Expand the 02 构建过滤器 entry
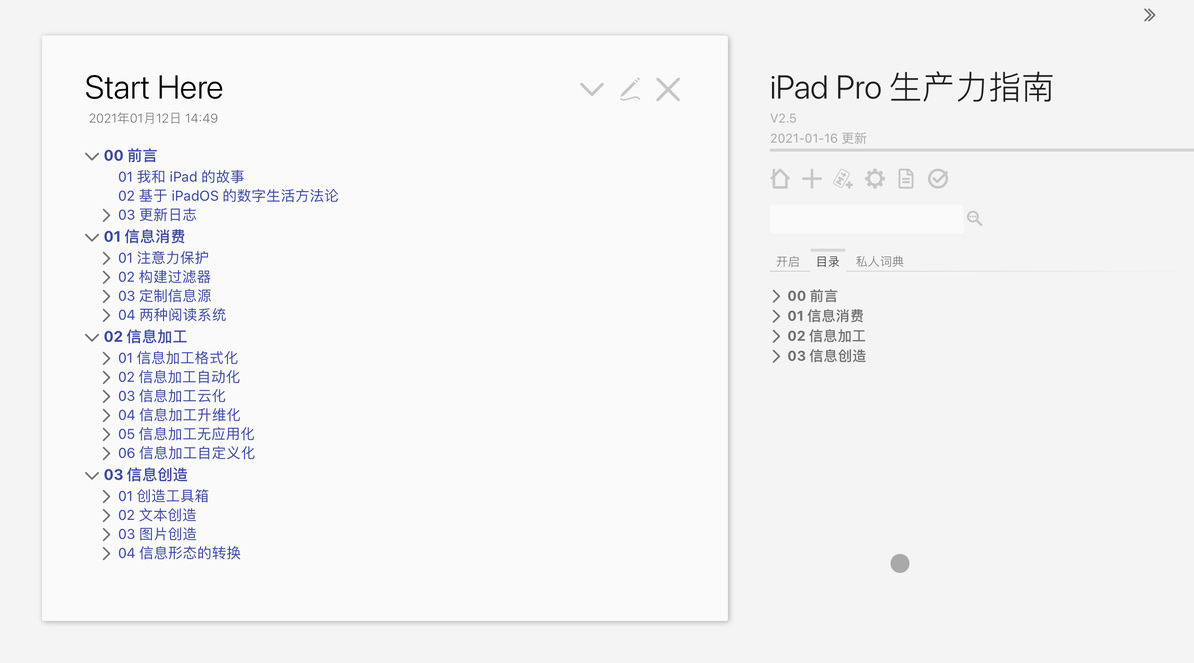The height and width of the screenshot is (663, 1194). 107,277
